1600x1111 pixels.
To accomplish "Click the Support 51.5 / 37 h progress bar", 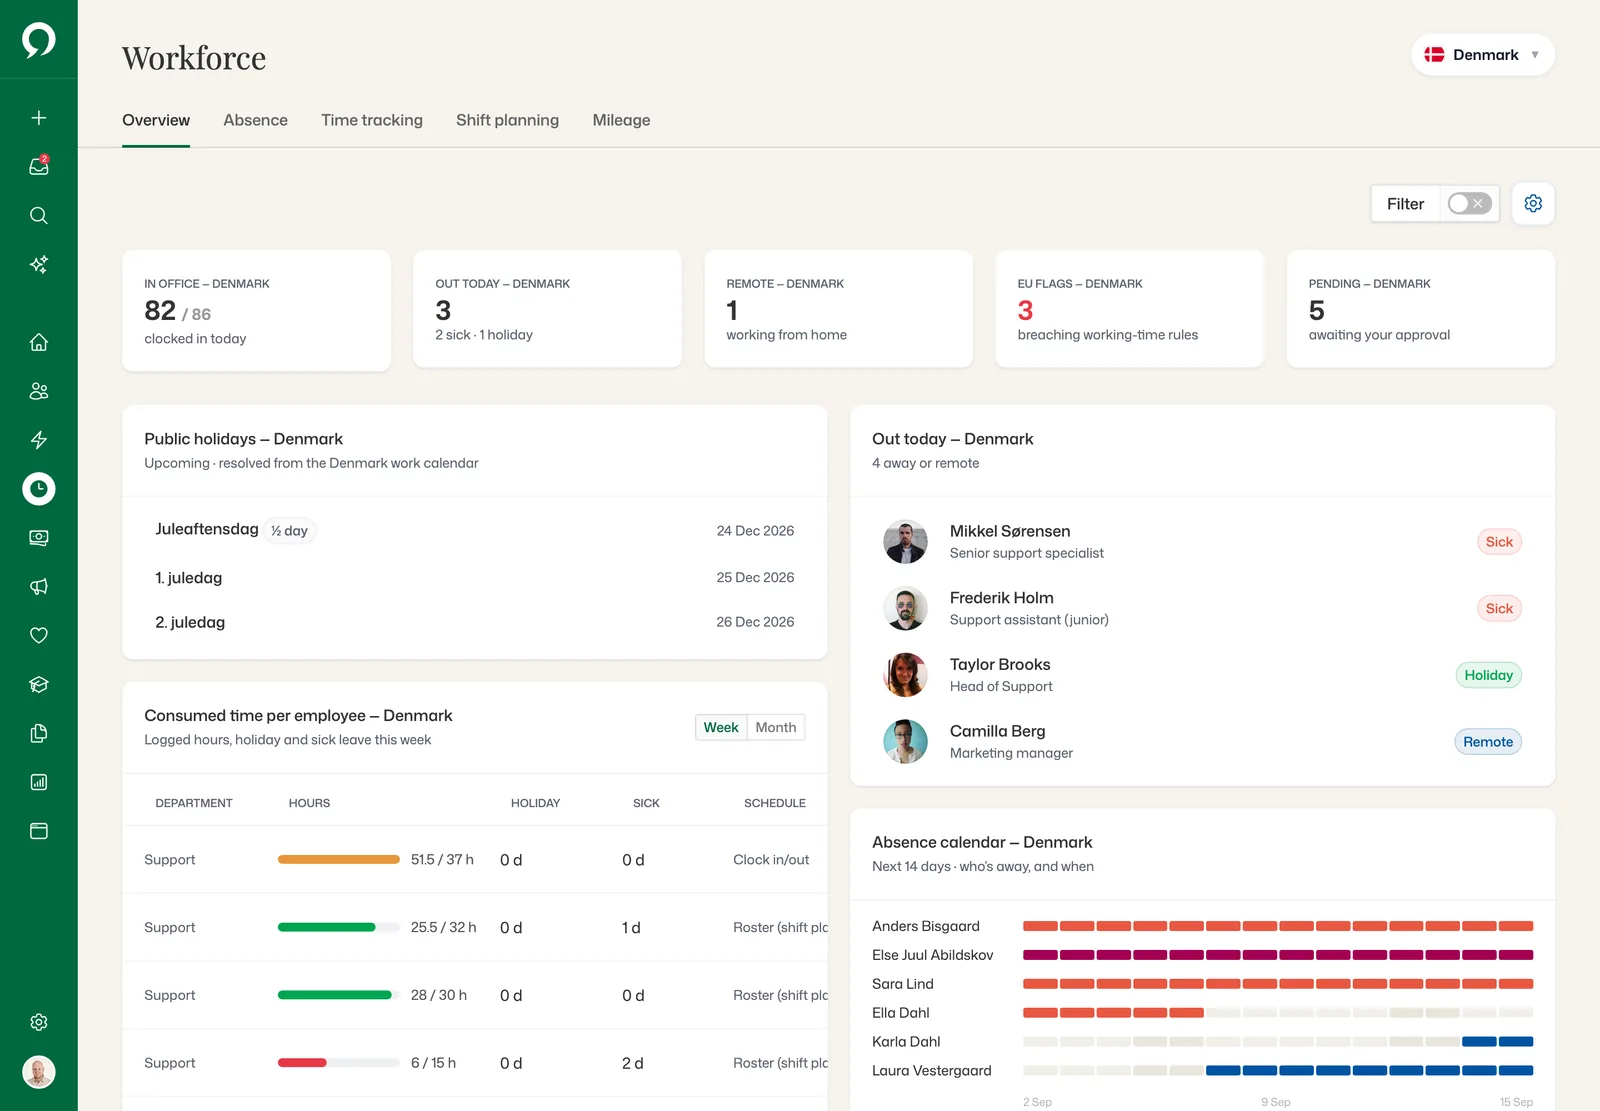I will click(339, 860).
